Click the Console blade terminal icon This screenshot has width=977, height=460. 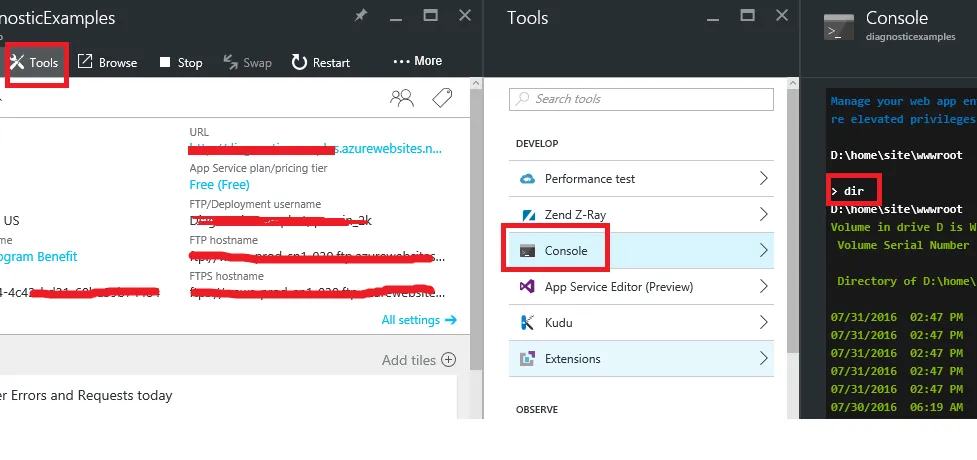tap(838, 27)
